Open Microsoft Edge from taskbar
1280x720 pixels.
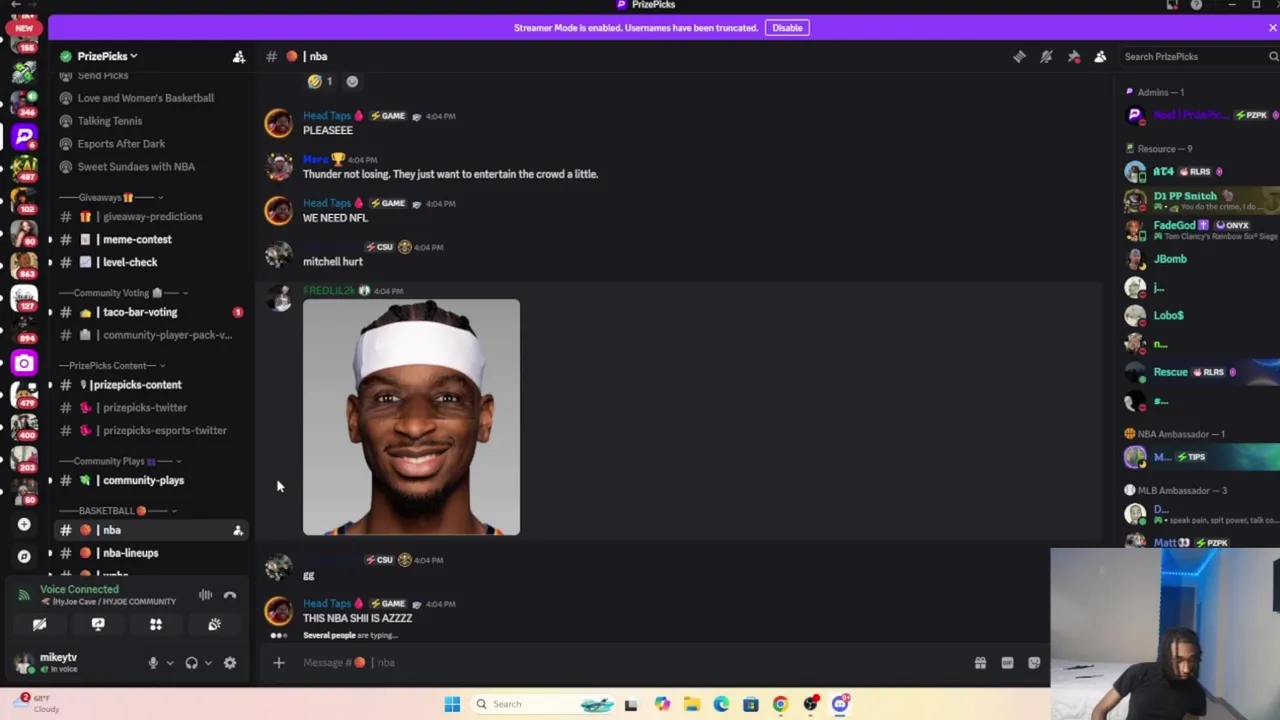click(721, 704)
